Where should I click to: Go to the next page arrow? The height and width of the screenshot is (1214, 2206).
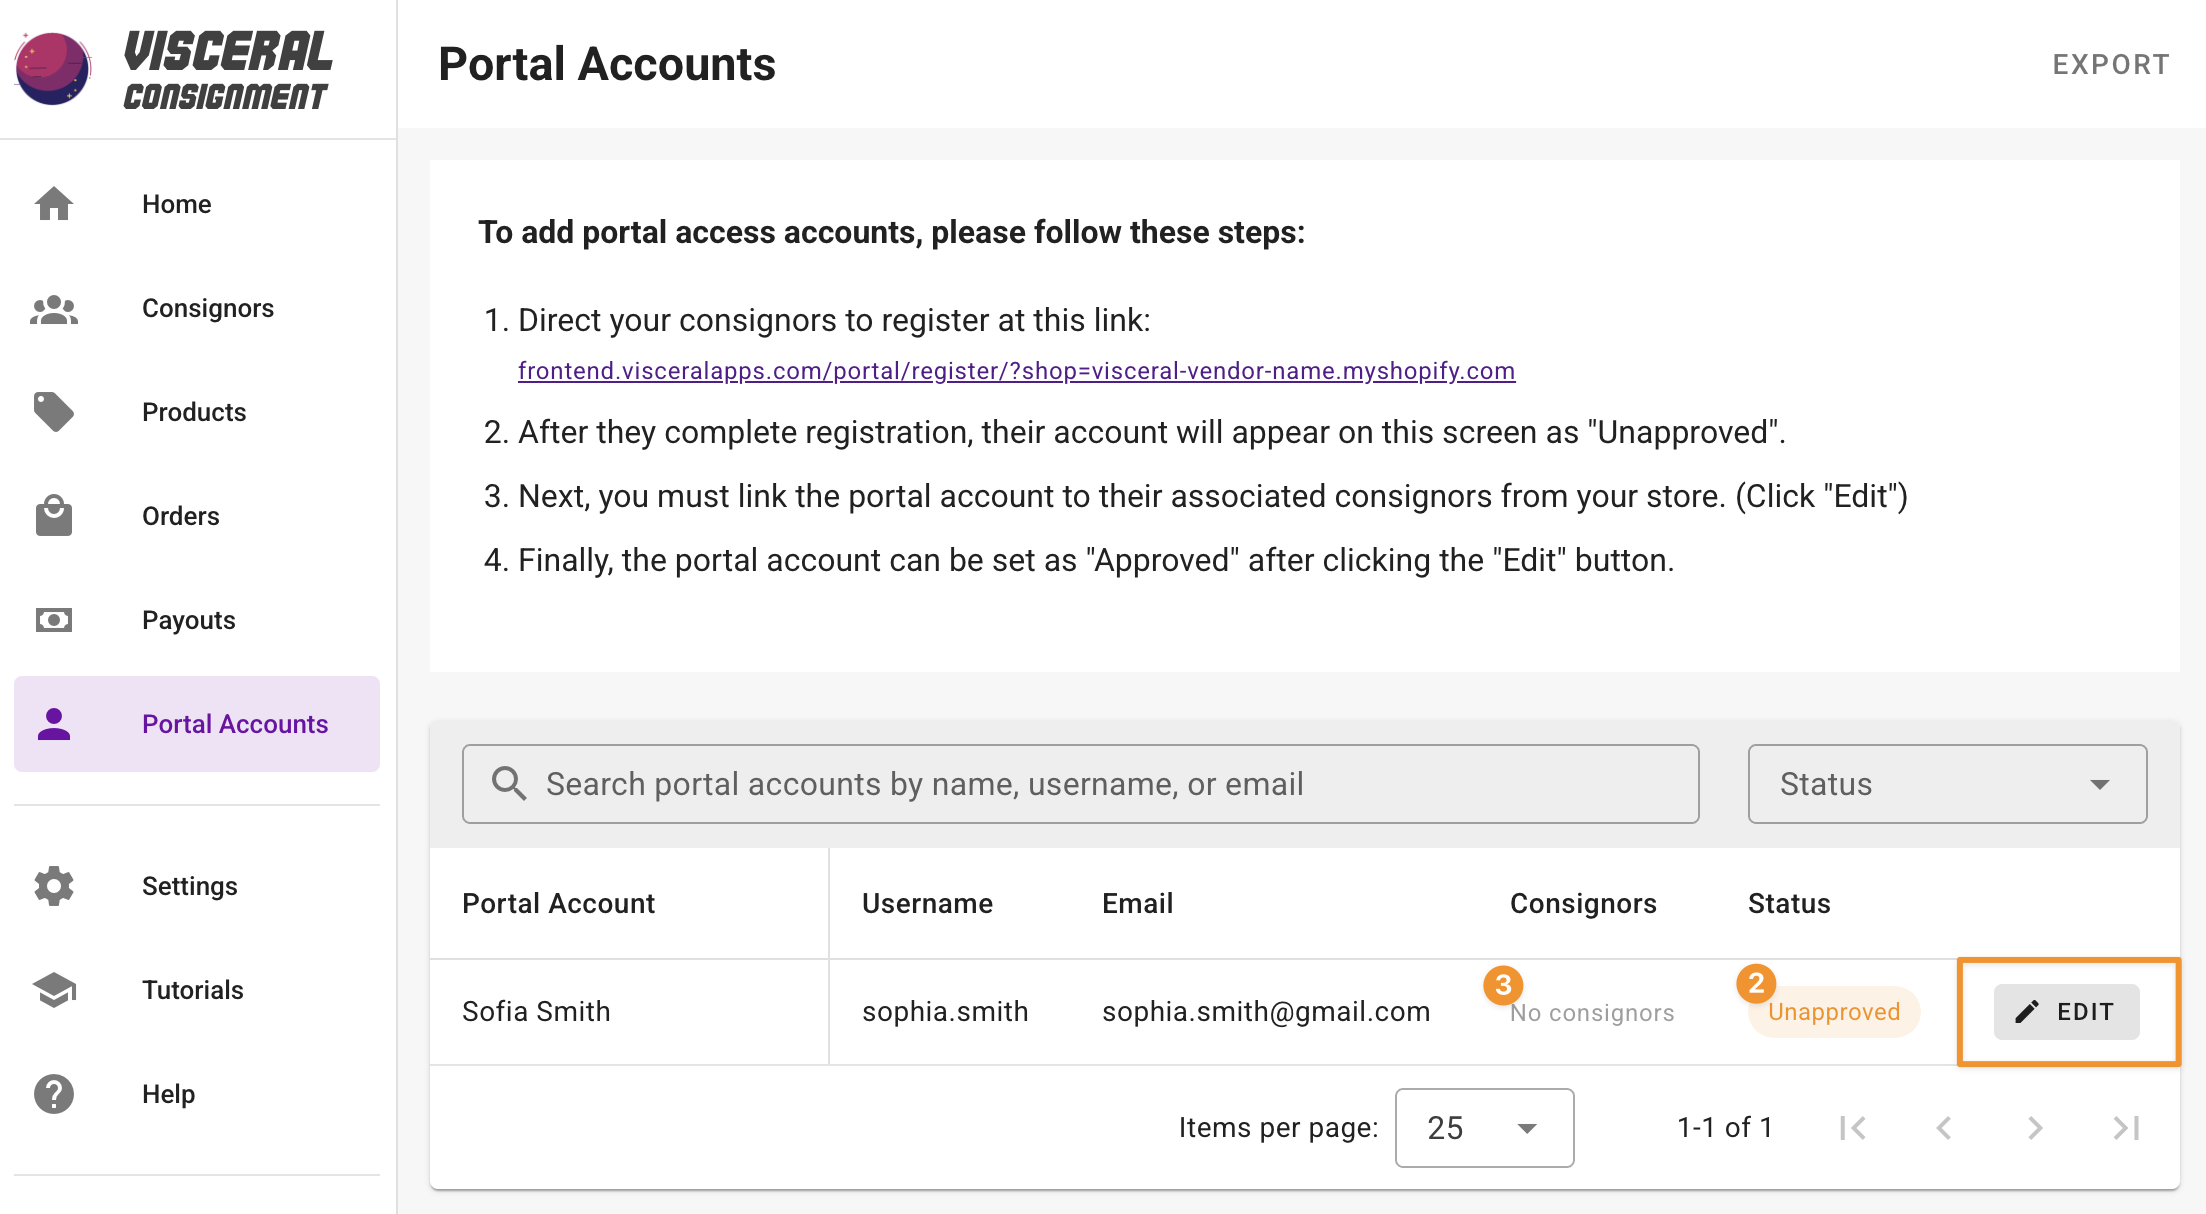[2035, 1128]
